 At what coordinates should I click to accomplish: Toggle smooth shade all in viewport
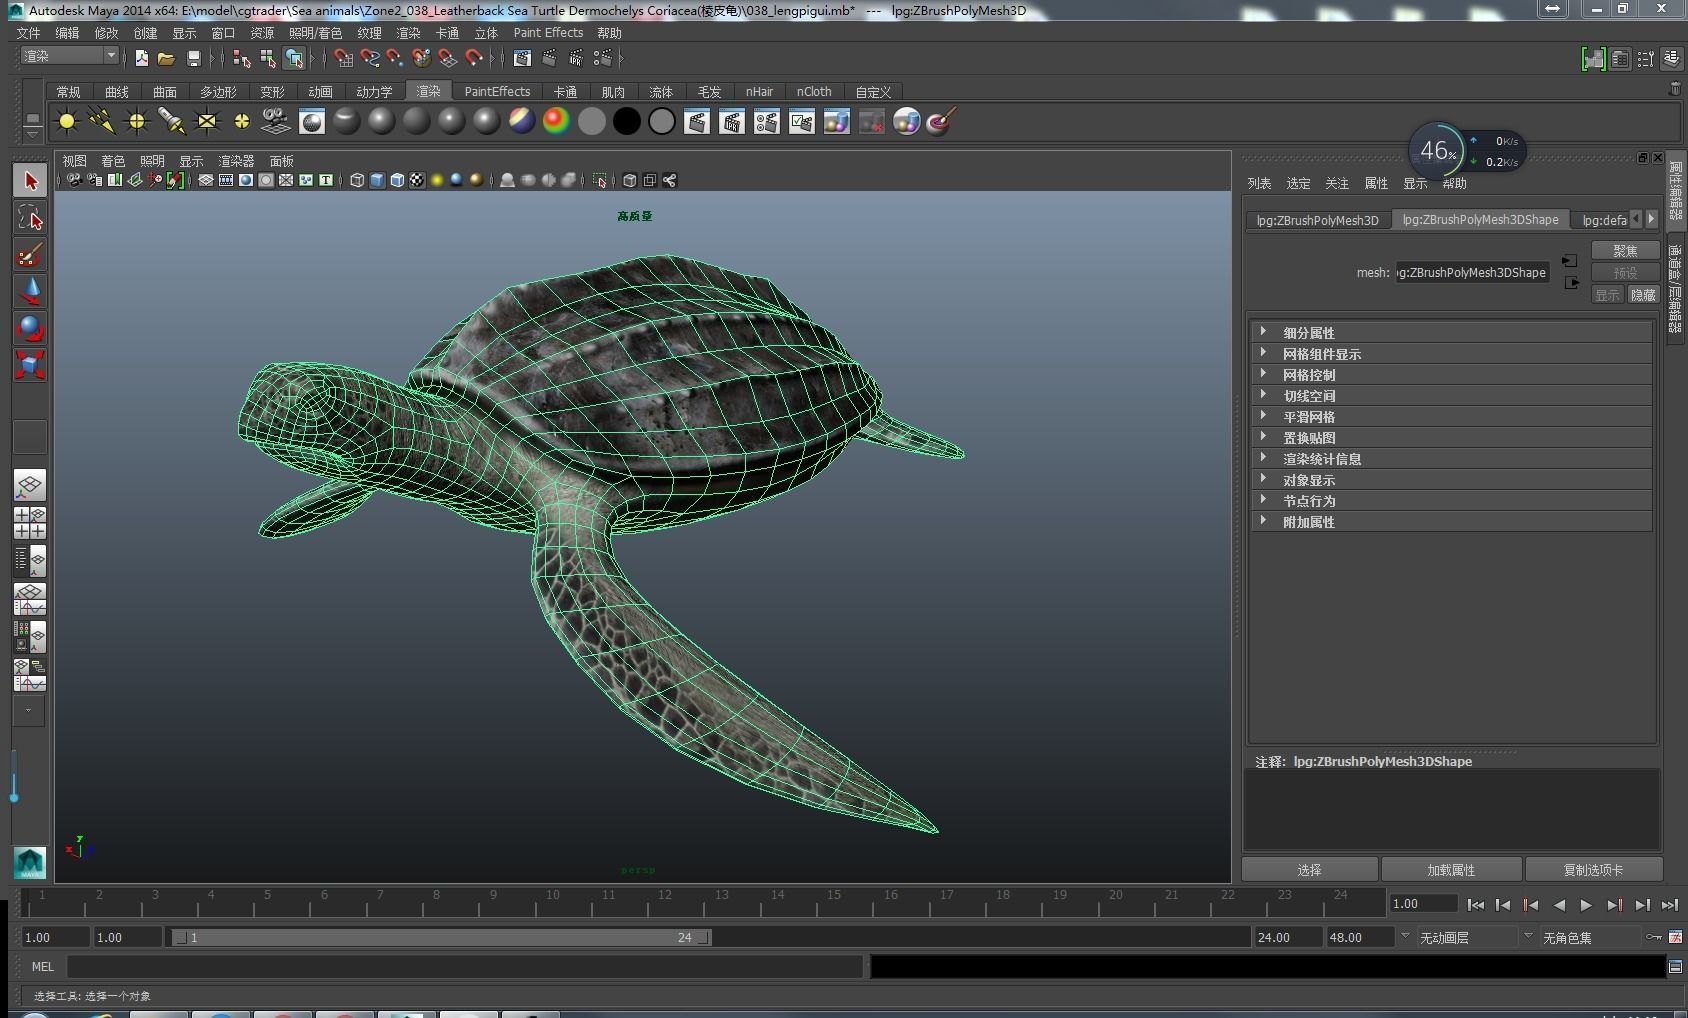pos(377,180)
